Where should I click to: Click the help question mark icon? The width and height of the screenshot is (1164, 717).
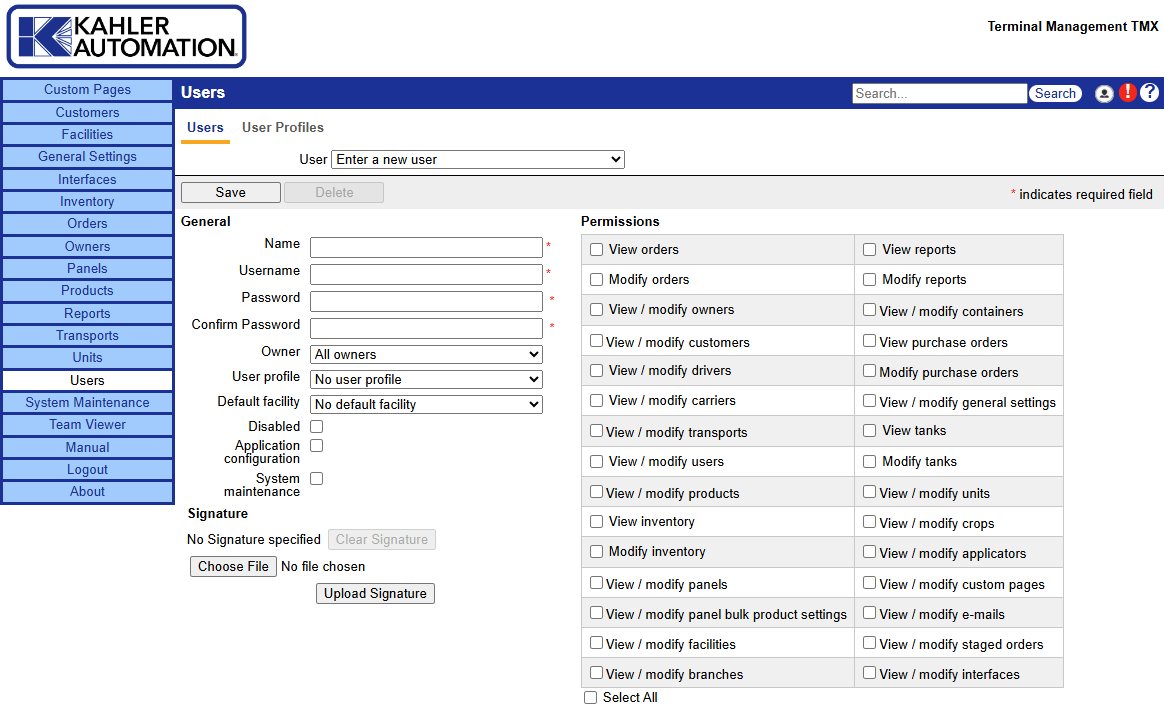1149,93
